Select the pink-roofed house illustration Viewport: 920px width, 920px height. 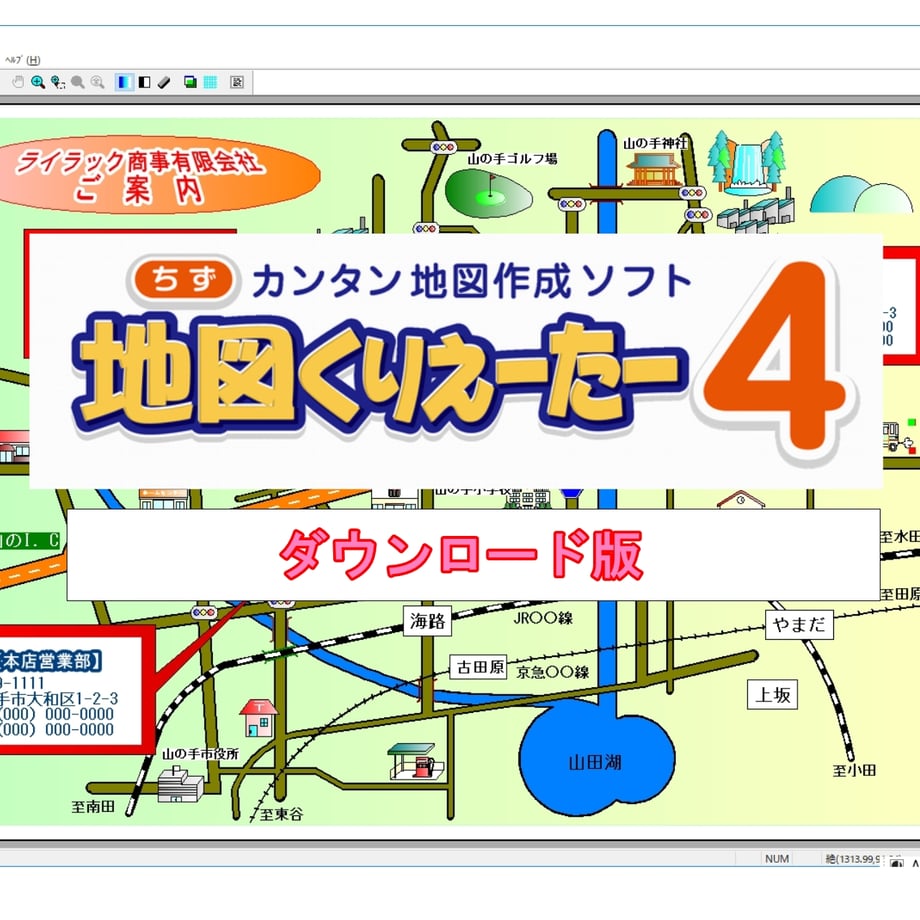pos(258,718)
